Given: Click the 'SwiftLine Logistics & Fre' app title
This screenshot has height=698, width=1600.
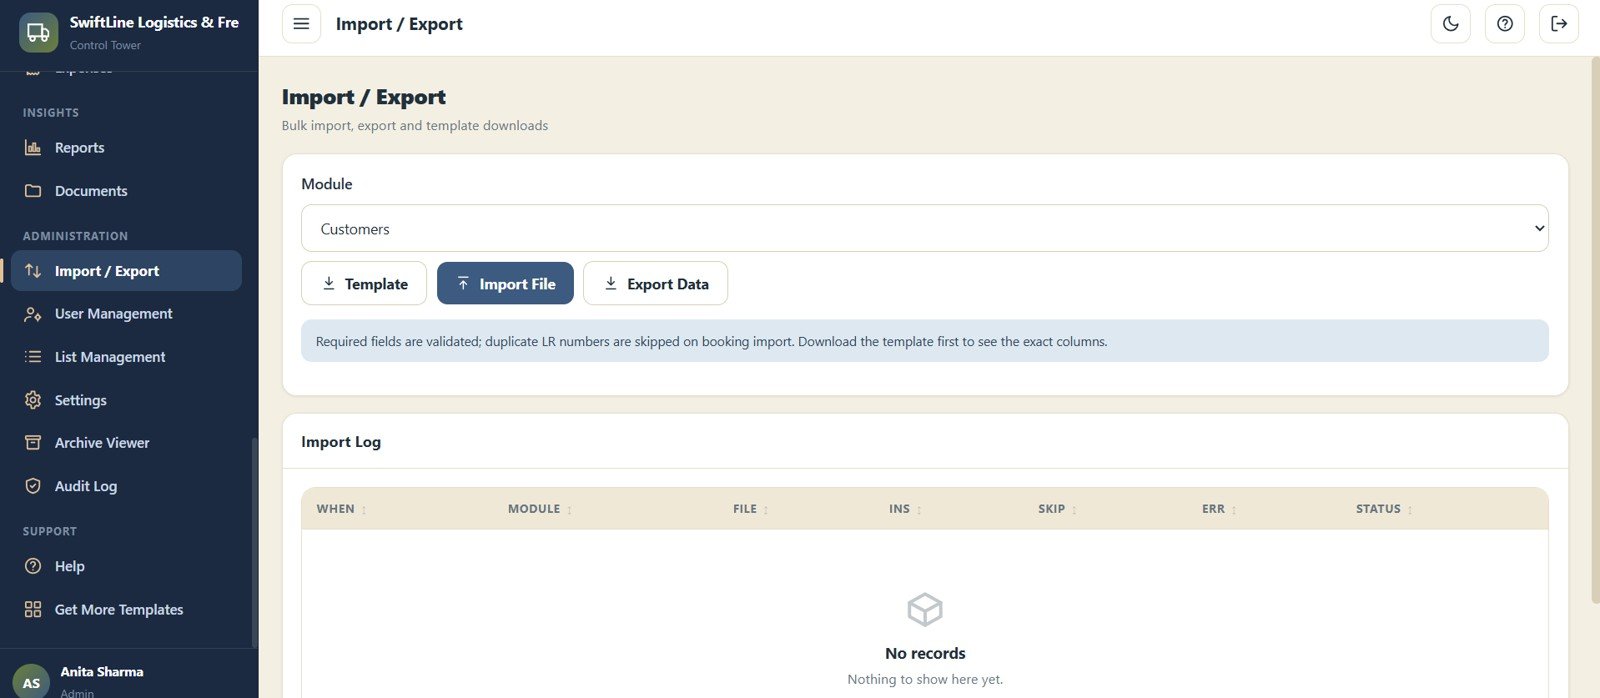Looking at the screenshot, I should [154, 22].
